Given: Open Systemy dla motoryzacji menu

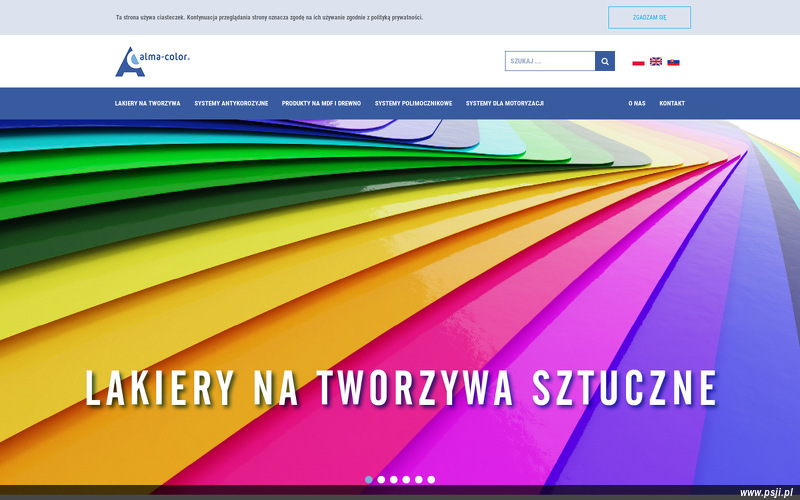Looking at the screenshot, I should 505,104.
